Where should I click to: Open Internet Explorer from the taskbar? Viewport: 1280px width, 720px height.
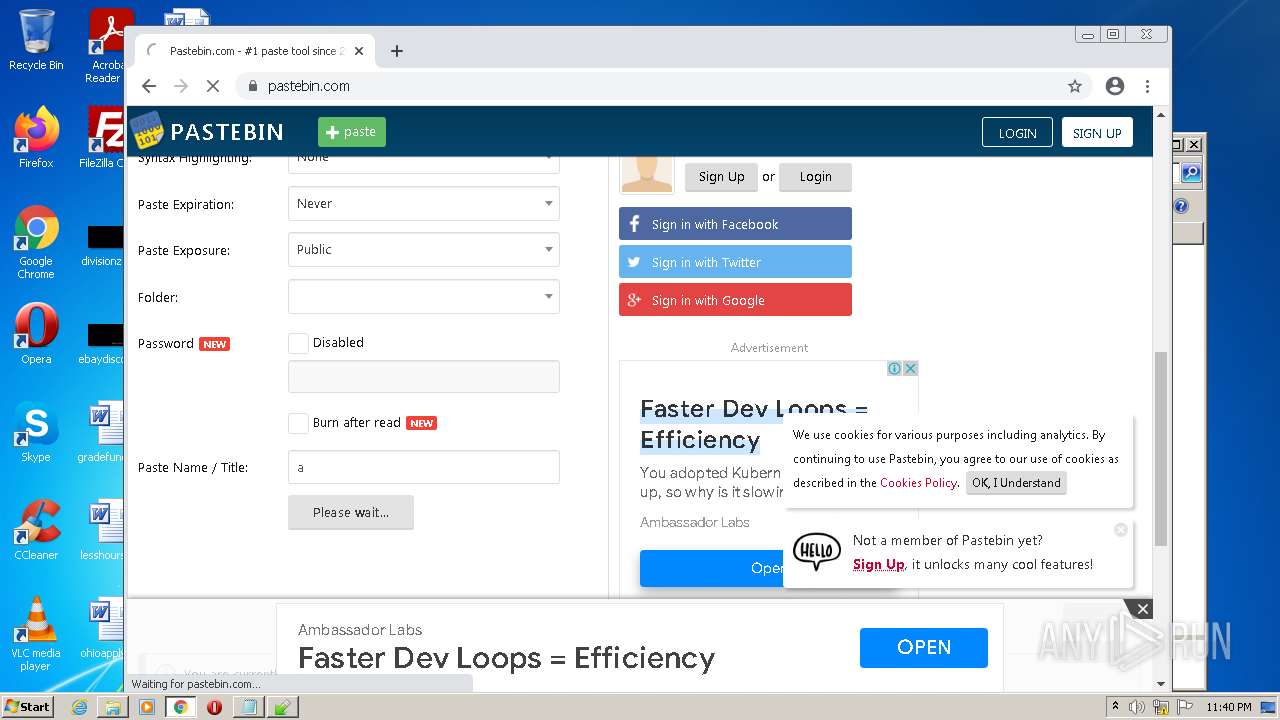(x=79, y=707)
